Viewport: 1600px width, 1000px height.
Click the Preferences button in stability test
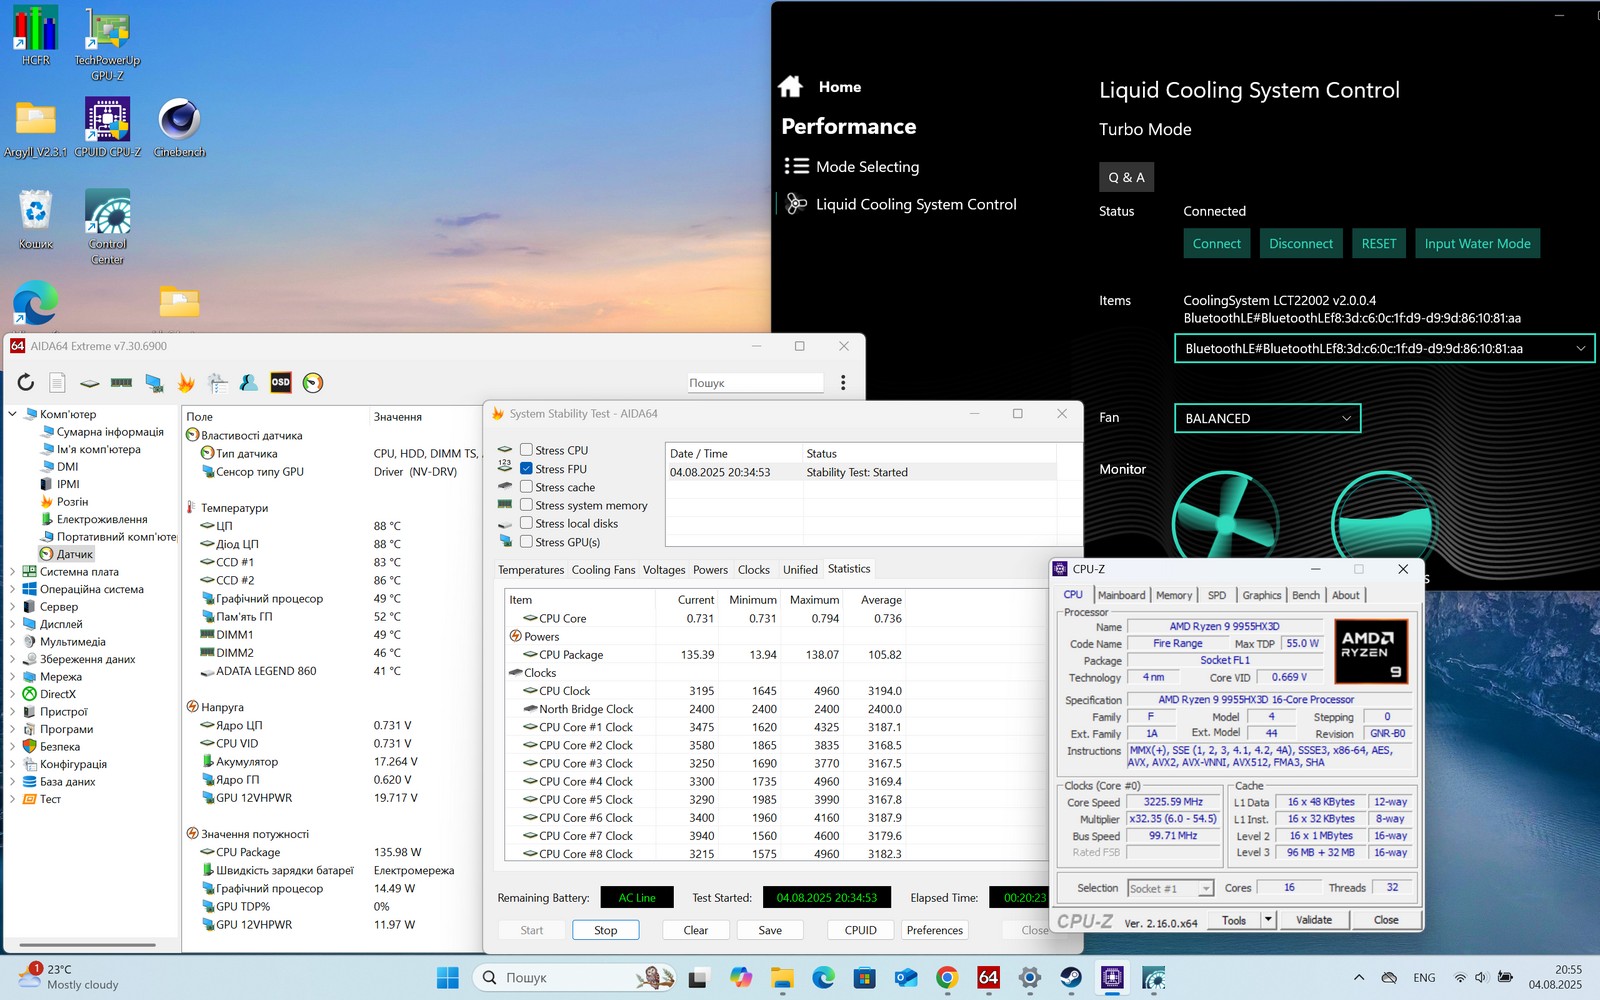point(935,930)
